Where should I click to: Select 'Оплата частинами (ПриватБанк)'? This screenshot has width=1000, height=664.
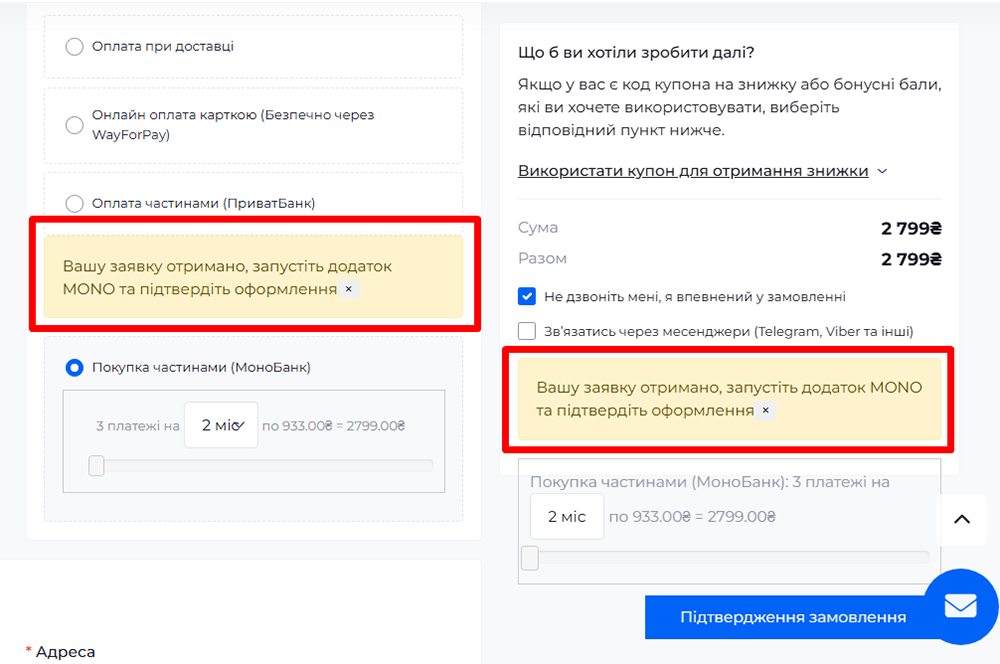point(74,203)
